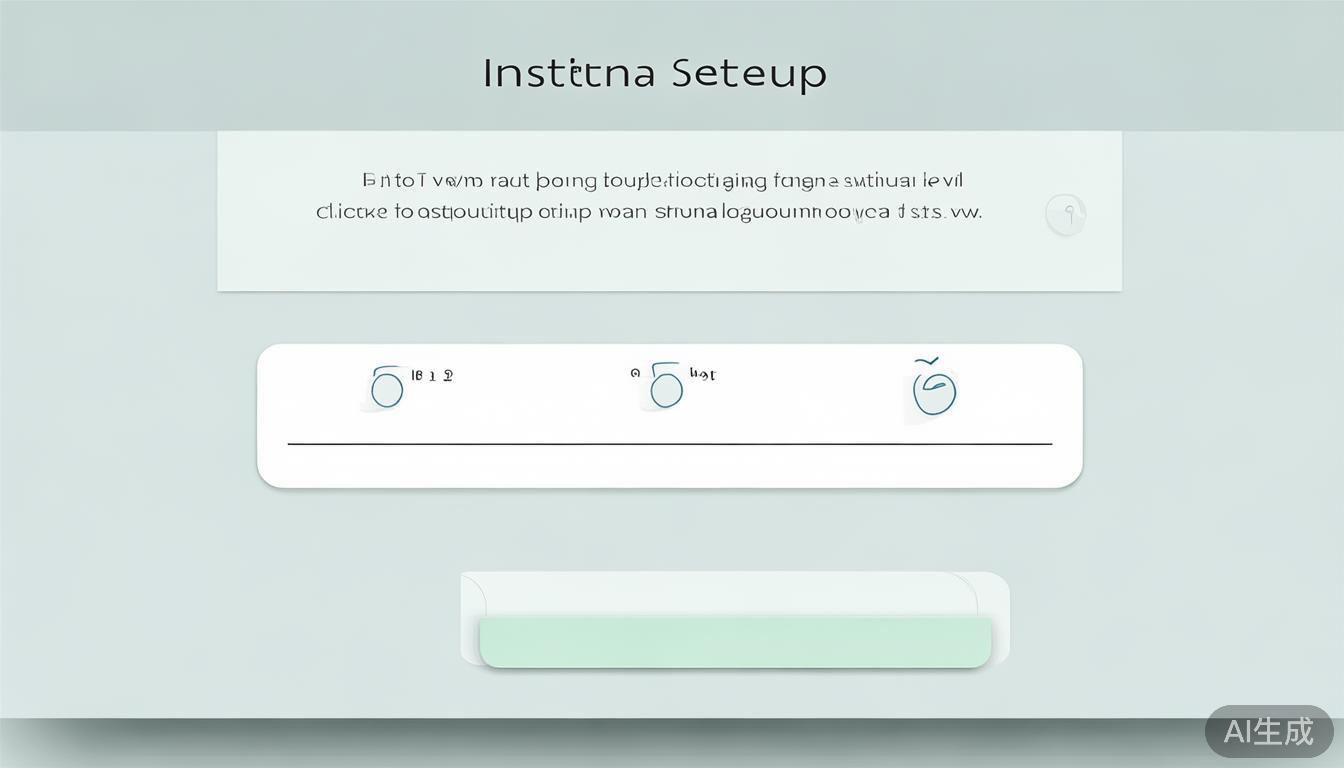Click the "AI生成" badge in the corner

1268,731
